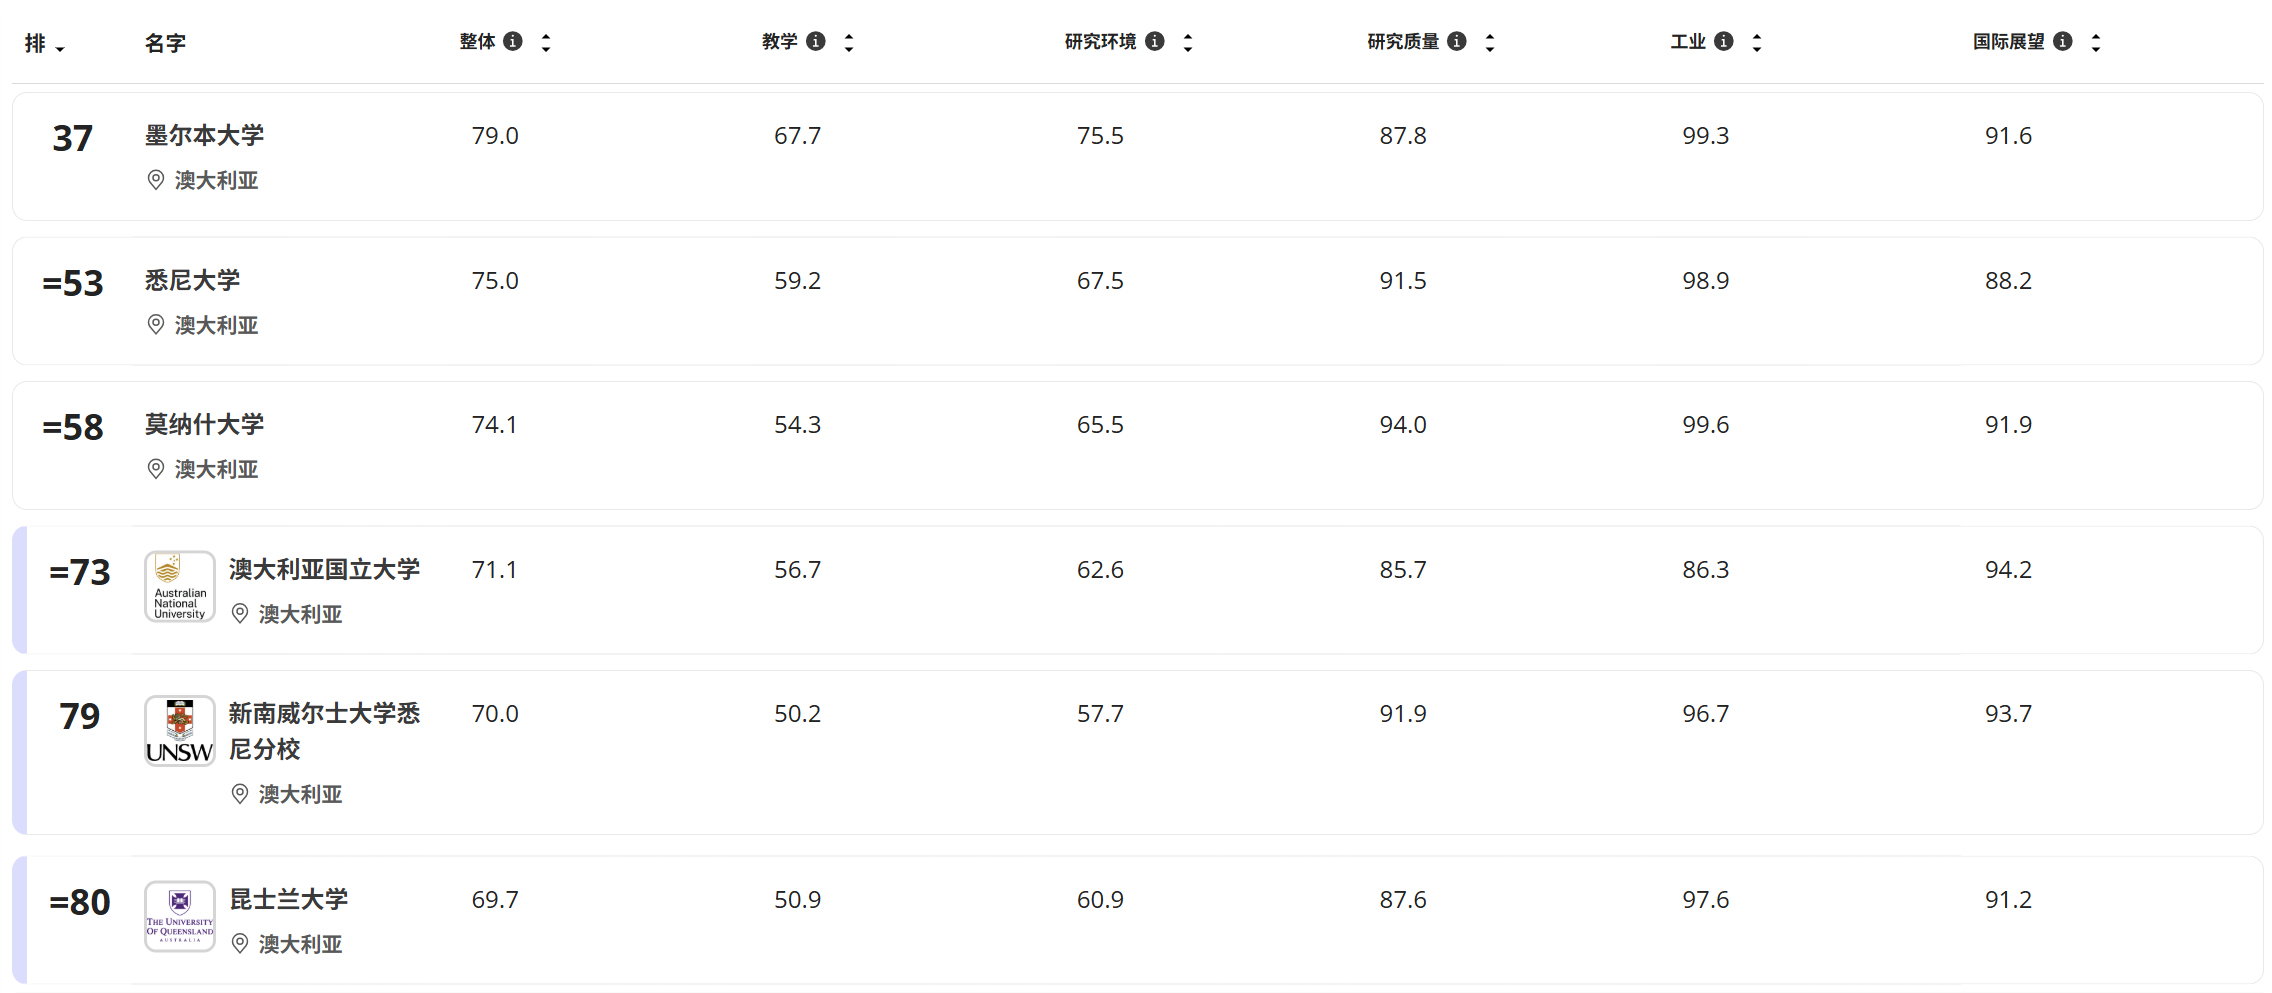Click info icon beside 教学 column
Image resolution: width=2272 pixels, height=993 pixels.
[816, 41]
